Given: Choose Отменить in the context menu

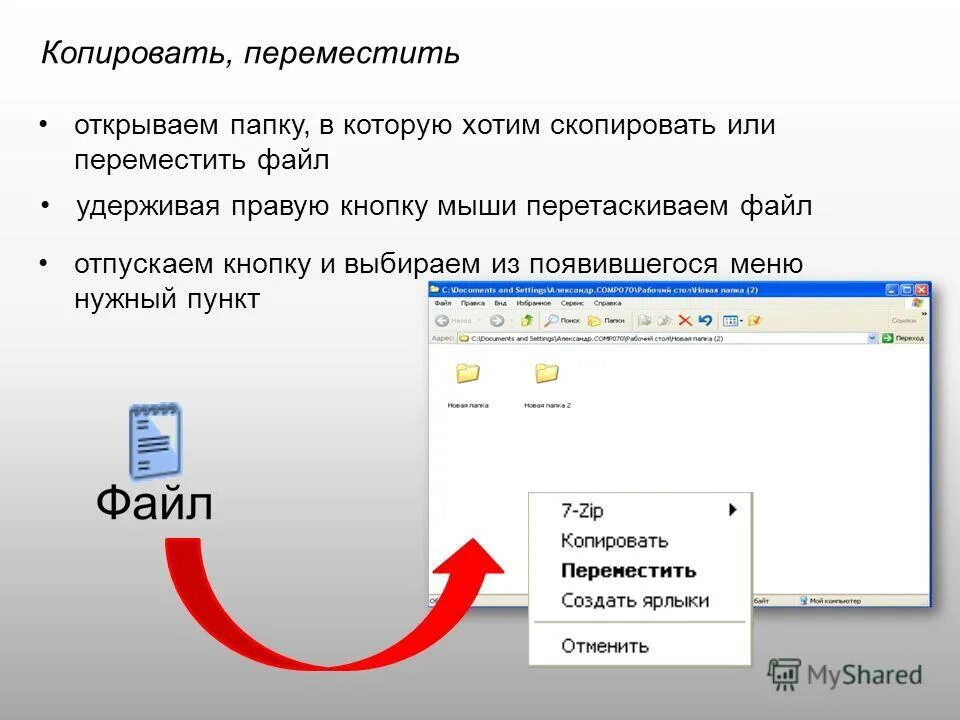Looking at the screenshot, I should (x=640, y=646).
